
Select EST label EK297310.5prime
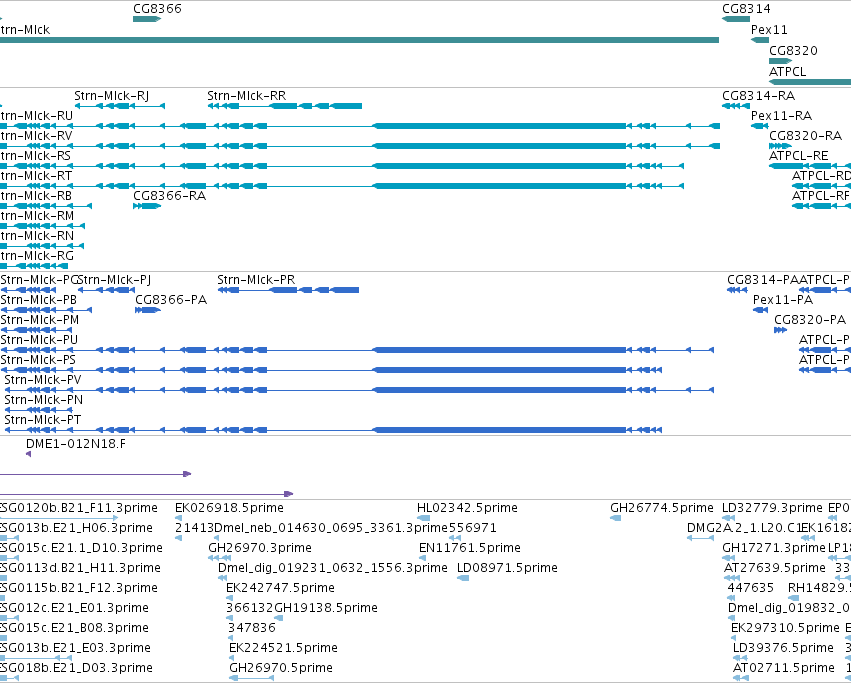click(x=785, y=628)
